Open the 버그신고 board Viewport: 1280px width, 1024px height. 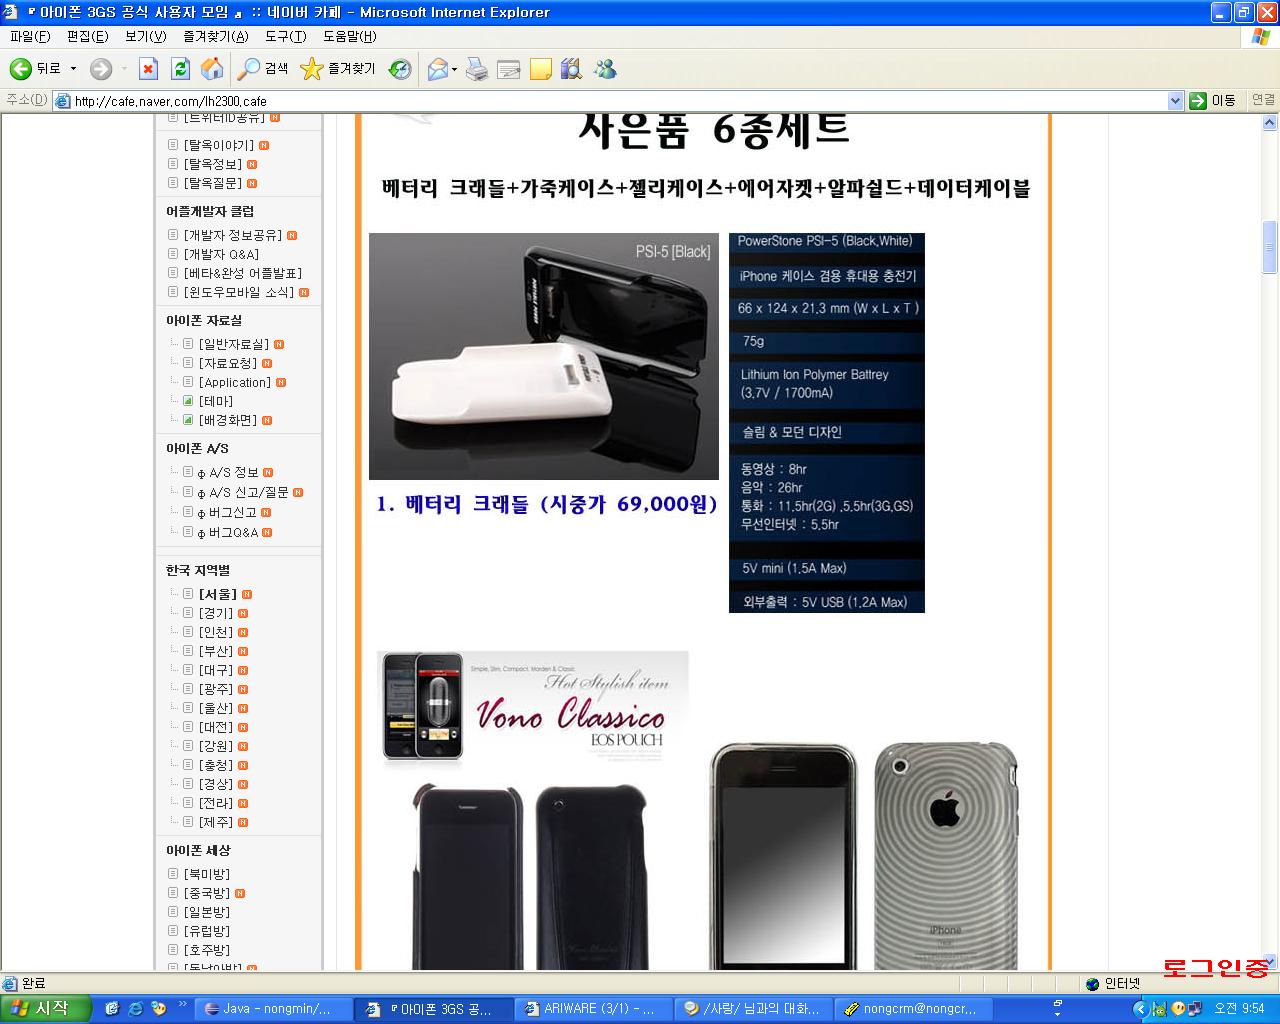click(x=227, y=512)
